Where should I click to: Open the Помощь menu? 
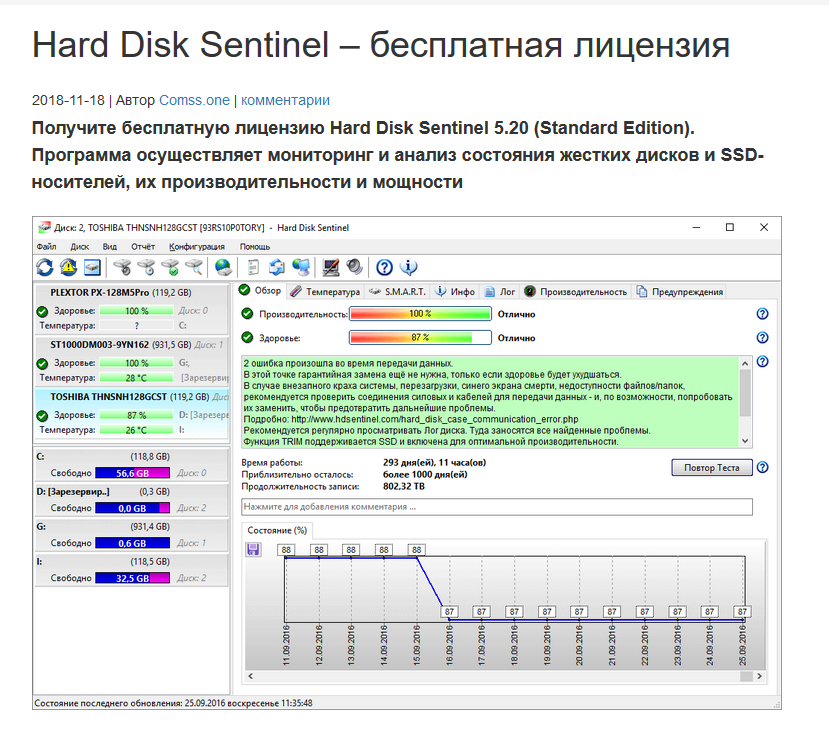coord(255,246)
